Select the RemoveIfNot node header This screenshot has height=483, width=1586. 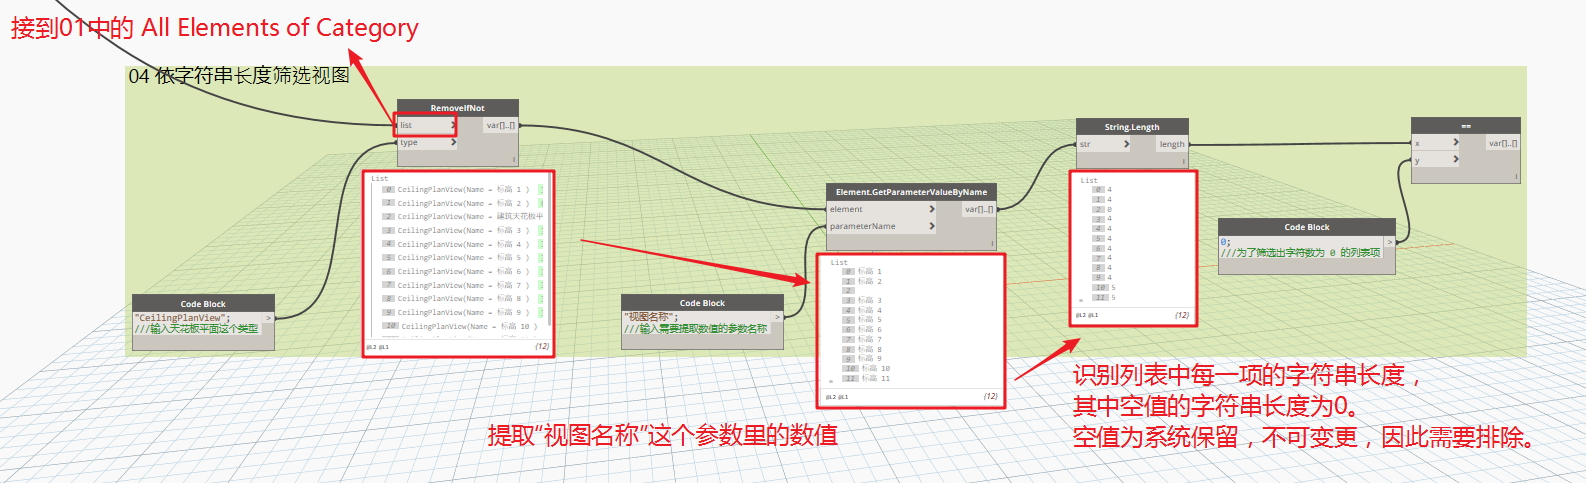pos(458,108)
